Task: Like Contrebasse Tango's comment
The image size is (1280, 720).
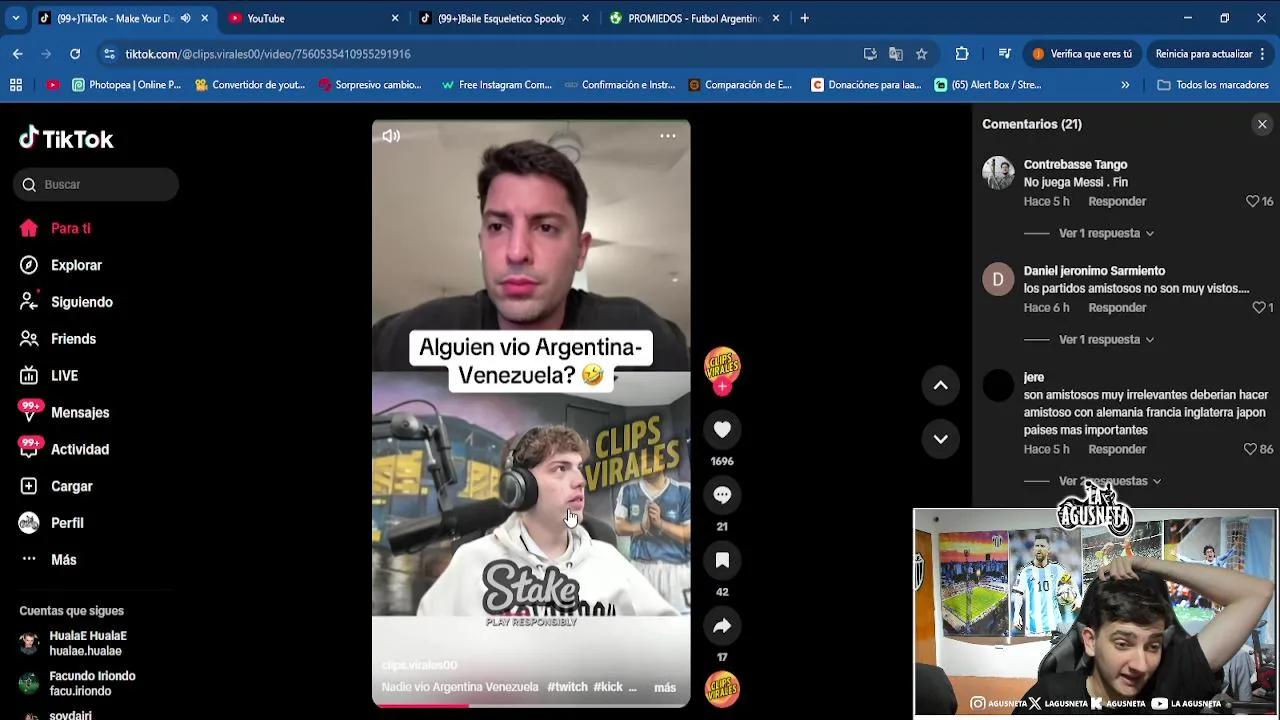Action: click(1252, 201)
